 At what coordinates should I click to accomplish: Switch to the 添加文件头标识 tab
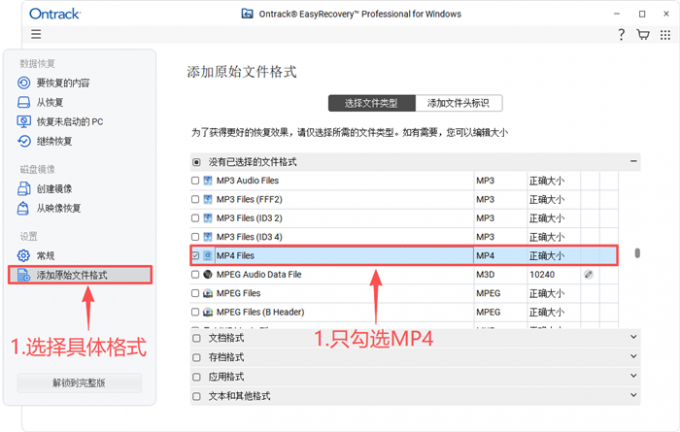(459, 103)
